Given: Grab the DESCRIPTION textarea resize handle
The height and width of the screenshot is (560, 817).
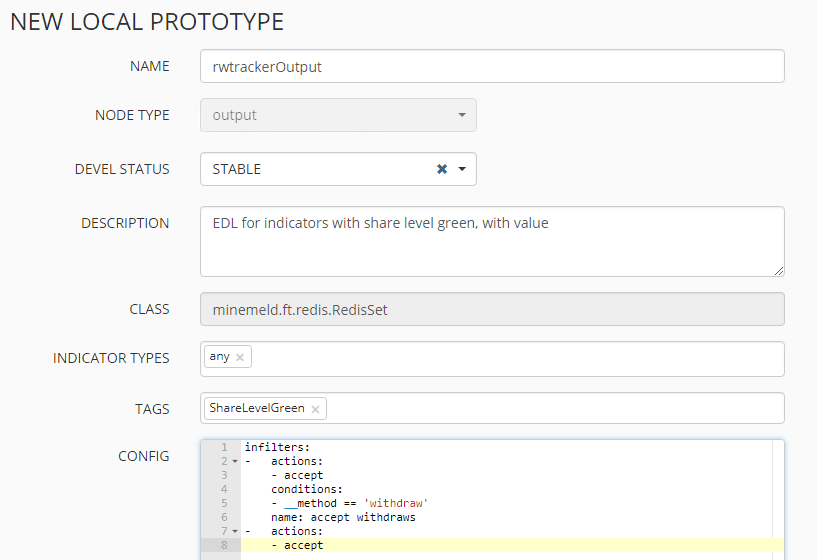Looking at the screenshot, I should pyautogui.click(x=779, y=270).
